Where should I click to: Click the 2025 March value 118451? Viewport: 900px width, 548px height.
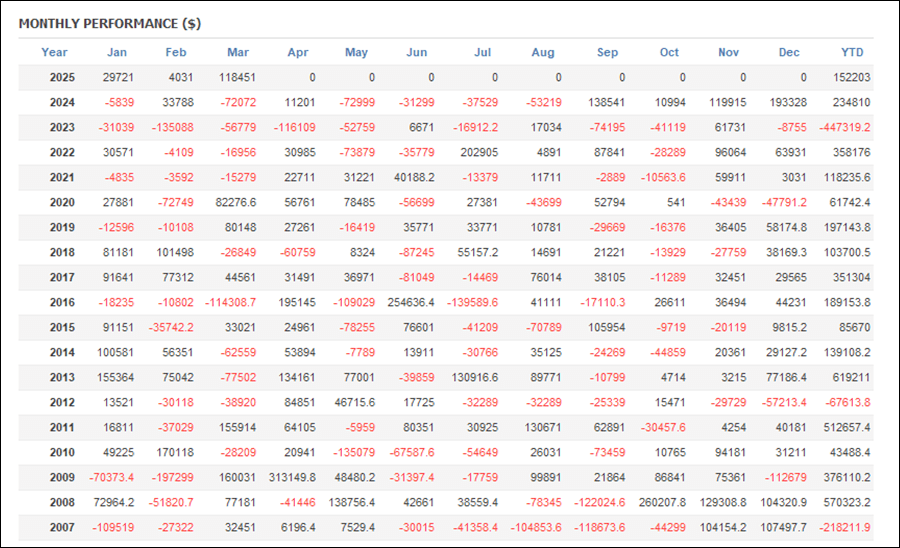(238, 77)
